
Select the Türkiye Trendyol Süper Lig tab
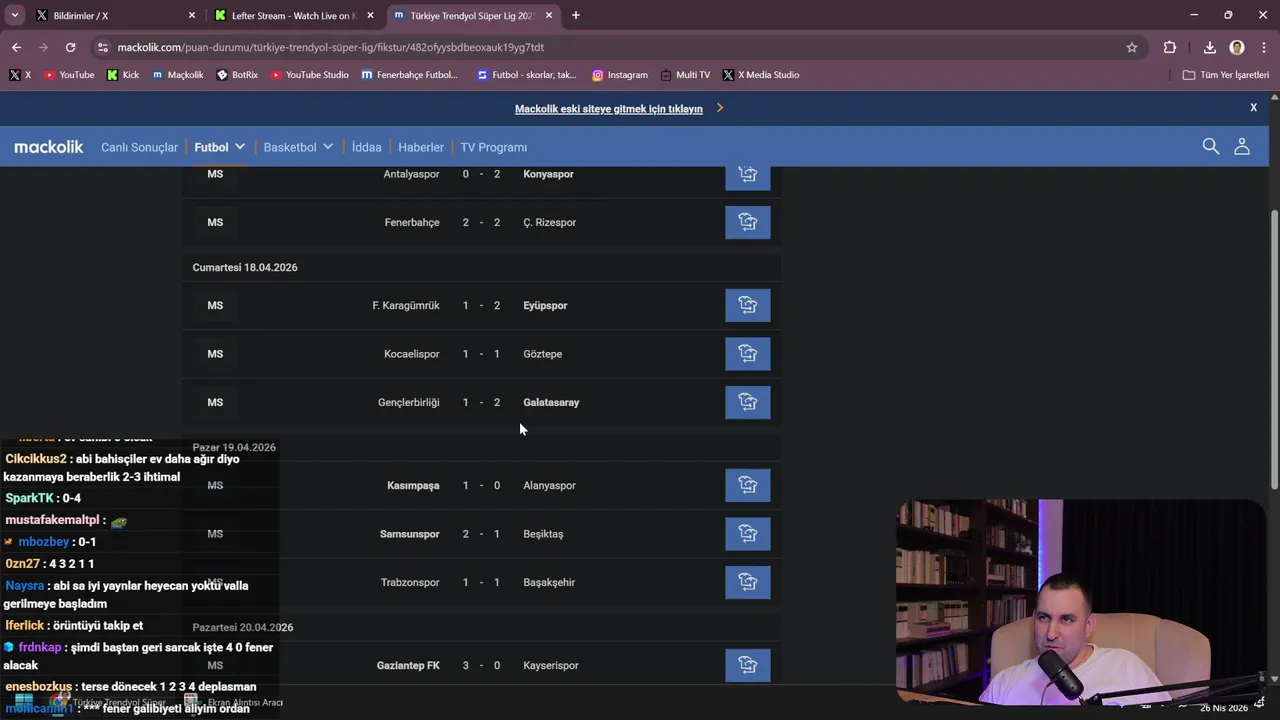click(472, 15)
